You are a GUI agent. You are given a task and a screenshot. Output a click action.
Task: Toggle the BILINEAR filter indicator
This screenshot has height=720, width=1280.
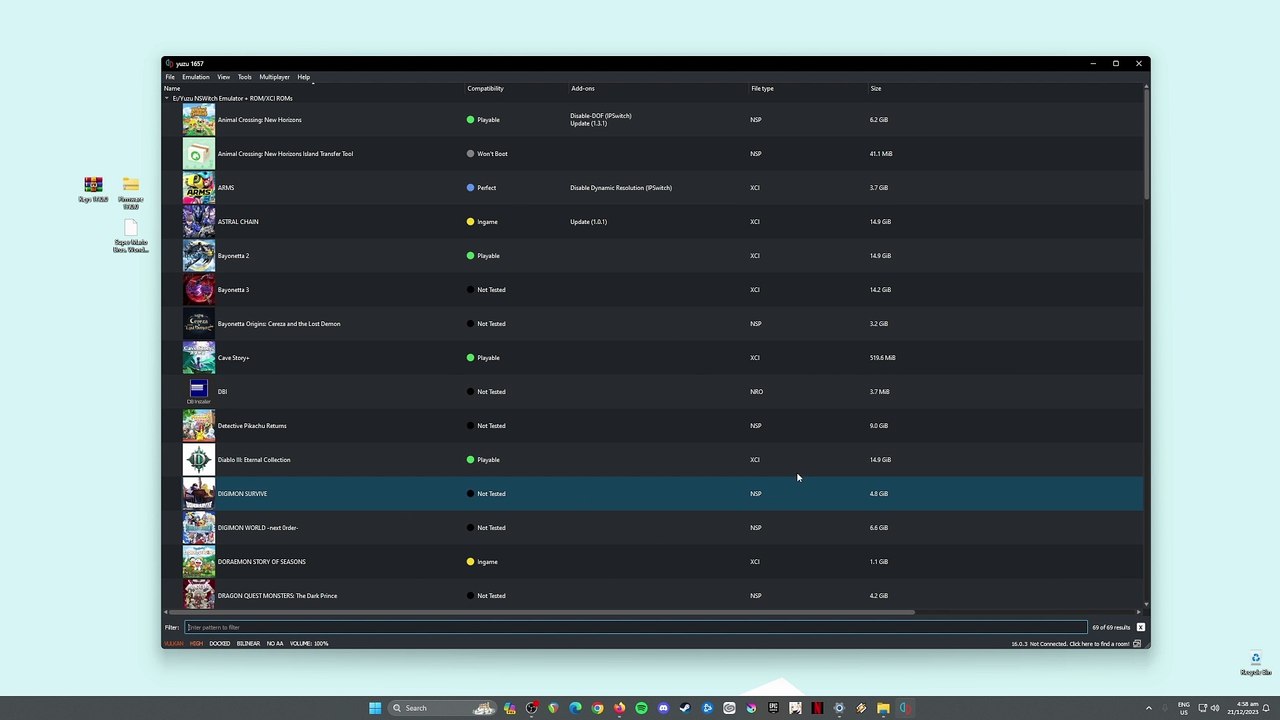[x=248, y=644]
